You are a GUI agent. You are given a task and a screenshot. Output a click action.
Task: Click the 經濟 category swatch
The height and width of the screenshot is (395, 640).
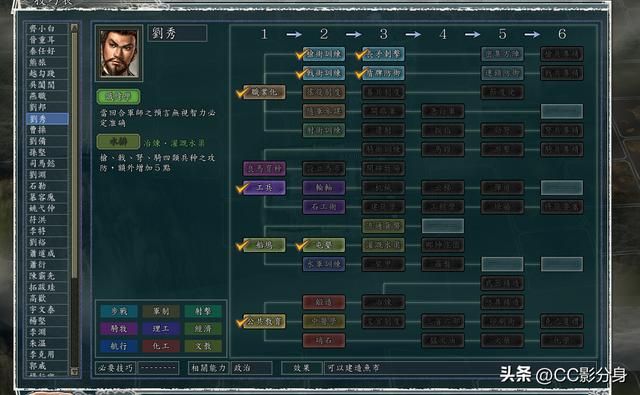tap(203, 328)
